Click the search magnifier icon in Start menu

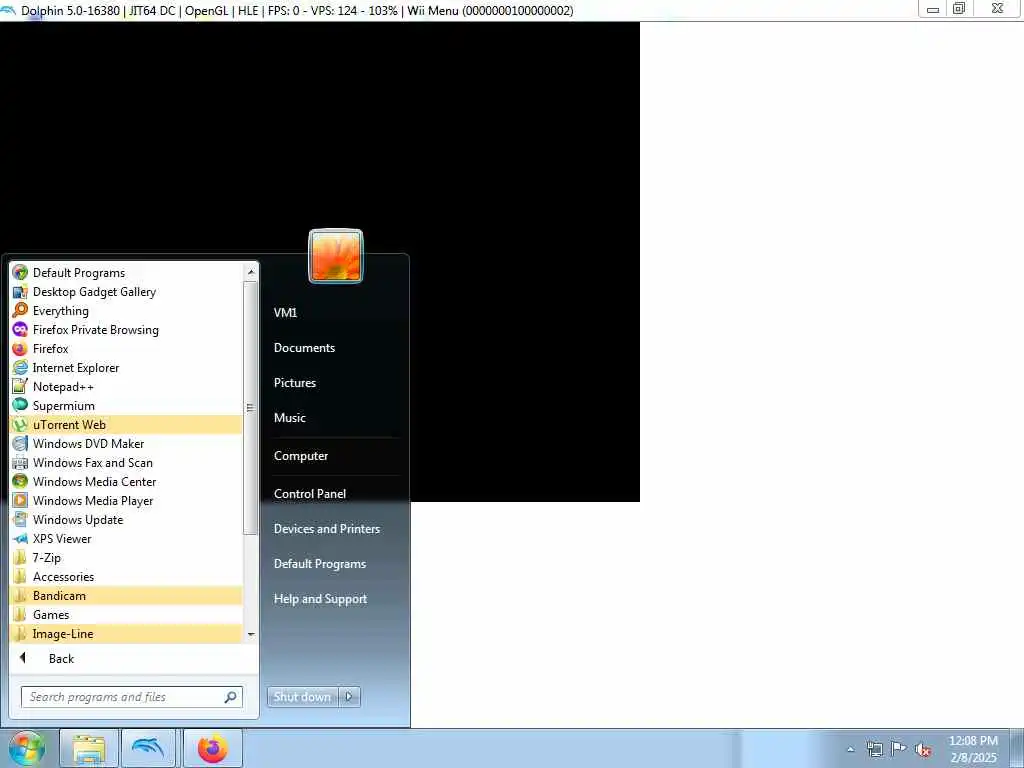pyautogui.click(x=231, y=697)
